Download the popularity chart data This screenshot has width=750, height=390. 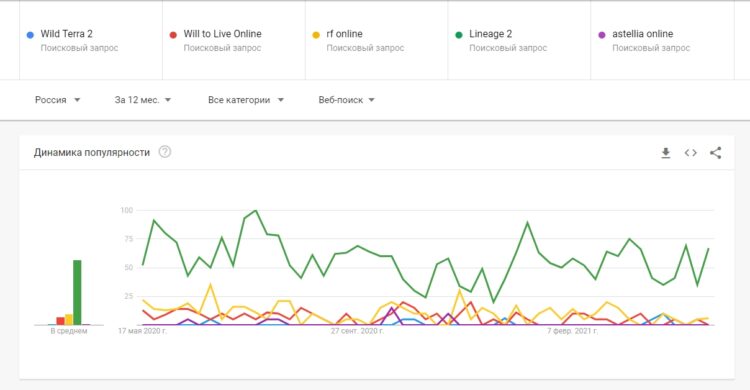click(x=665, y=153)
